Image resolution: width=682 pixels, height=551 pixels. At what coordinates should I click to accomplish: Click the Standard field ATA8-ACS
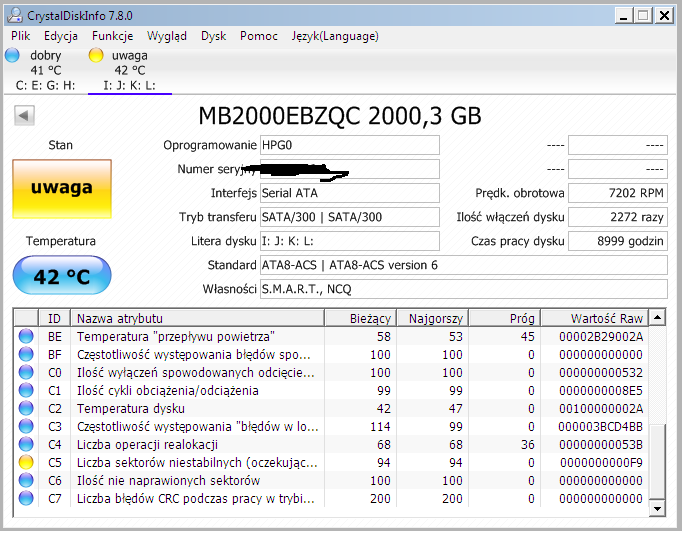[464, 265]
